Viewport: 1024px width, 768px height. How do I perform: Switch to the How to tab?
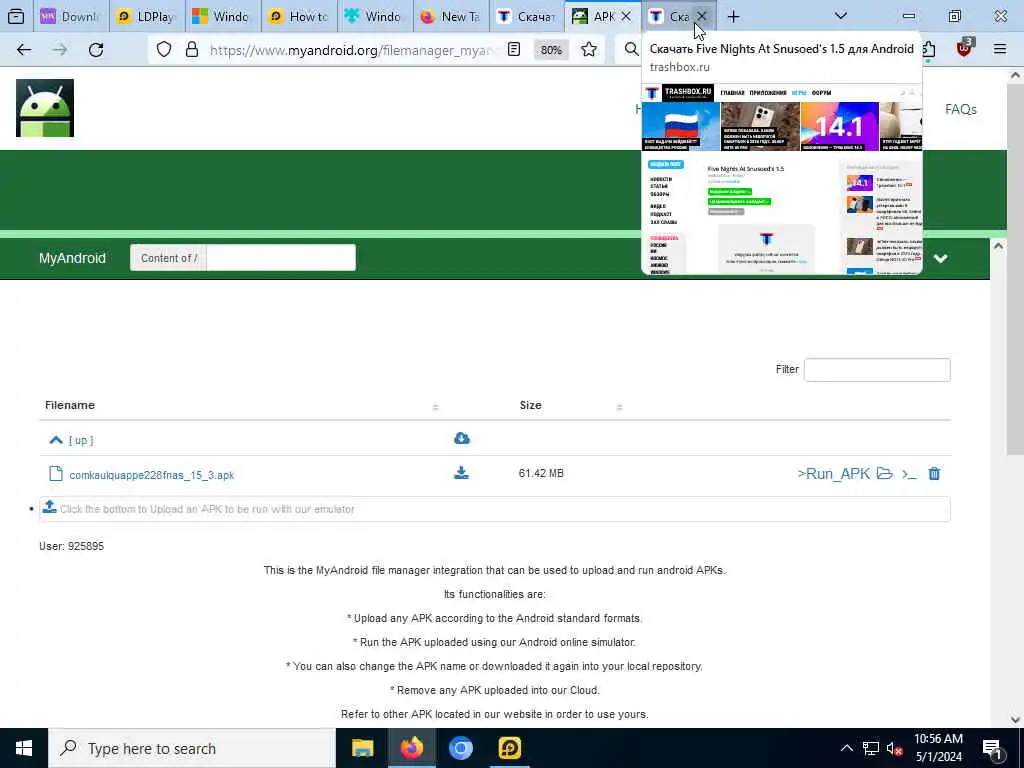[x=300, y=16]
